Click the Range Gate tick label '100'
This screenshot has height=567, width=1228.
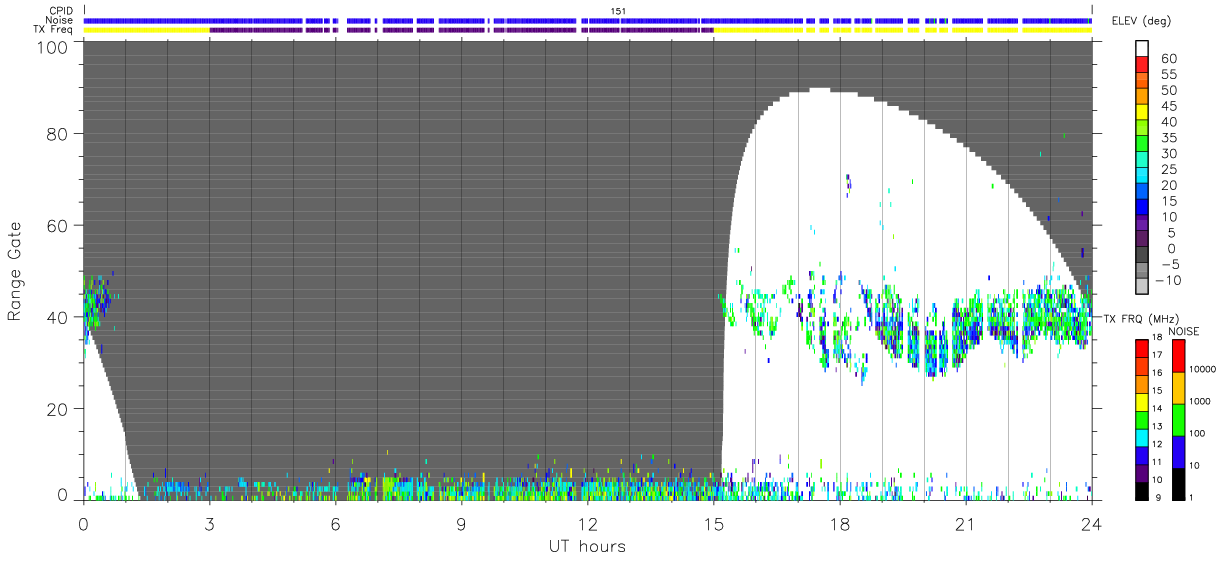53,46
